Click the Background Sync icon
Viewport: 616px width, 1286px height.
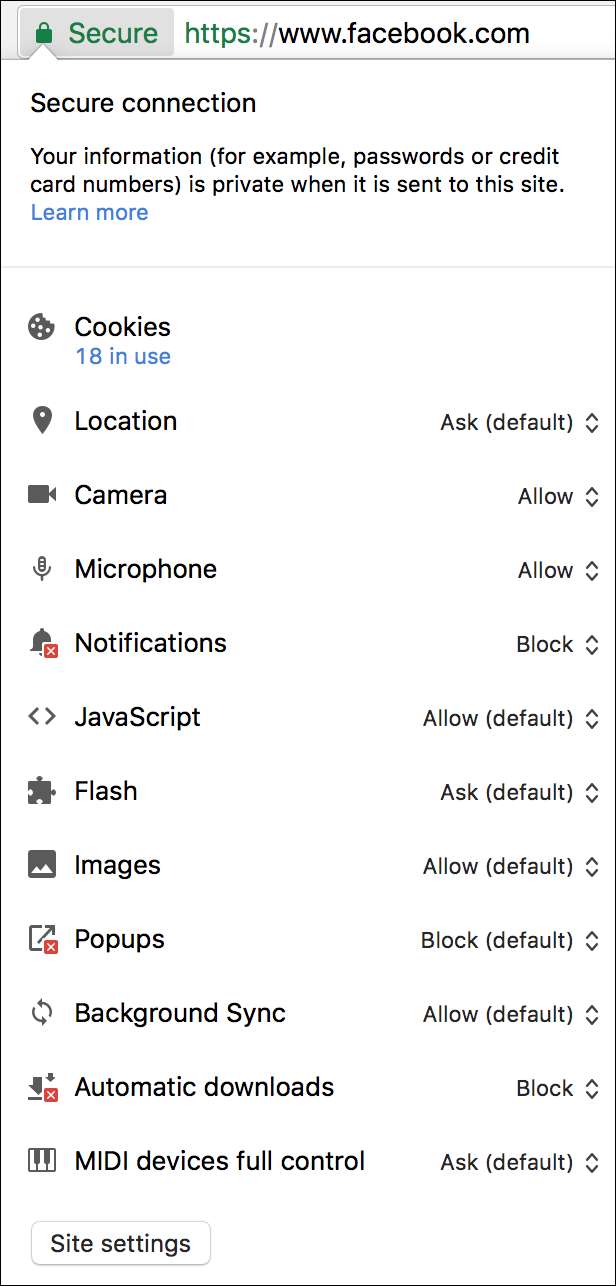[42, 1013]
